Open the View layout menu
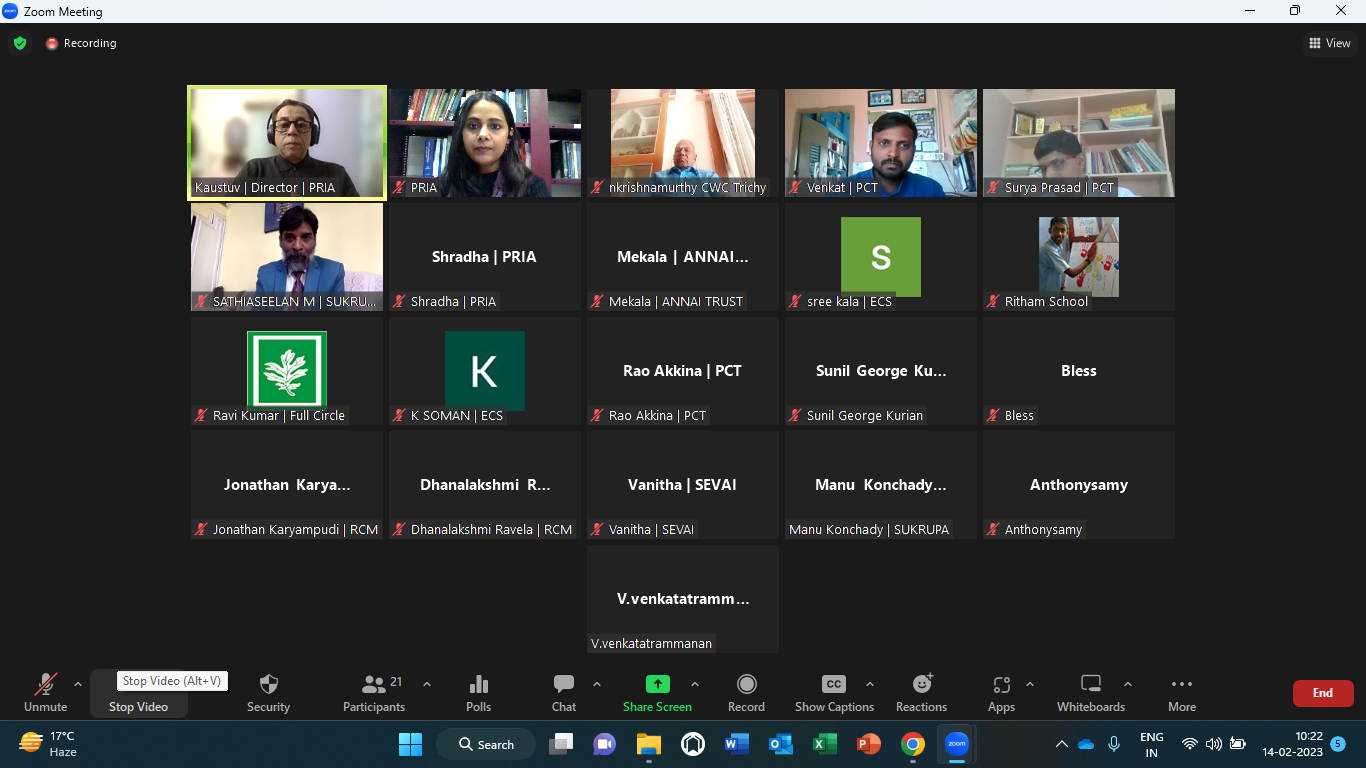This screenshot has width=1366, height=768. (1330, 43)
